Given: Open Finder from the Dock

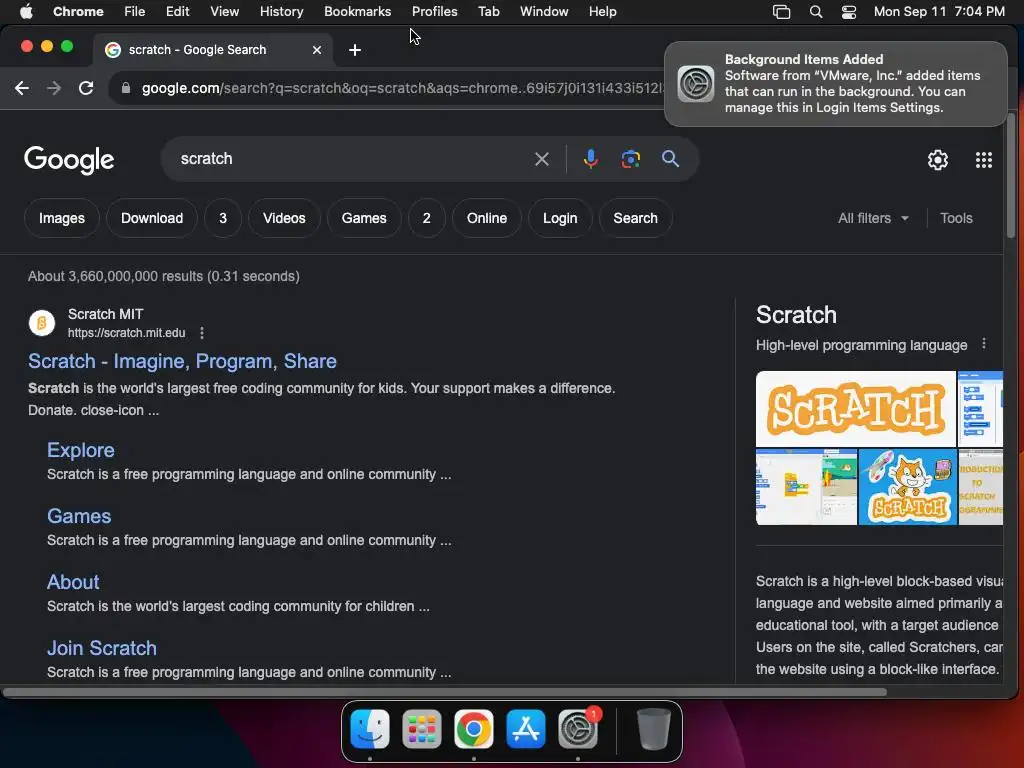Looking at the screenshot, I should point(370,728).
